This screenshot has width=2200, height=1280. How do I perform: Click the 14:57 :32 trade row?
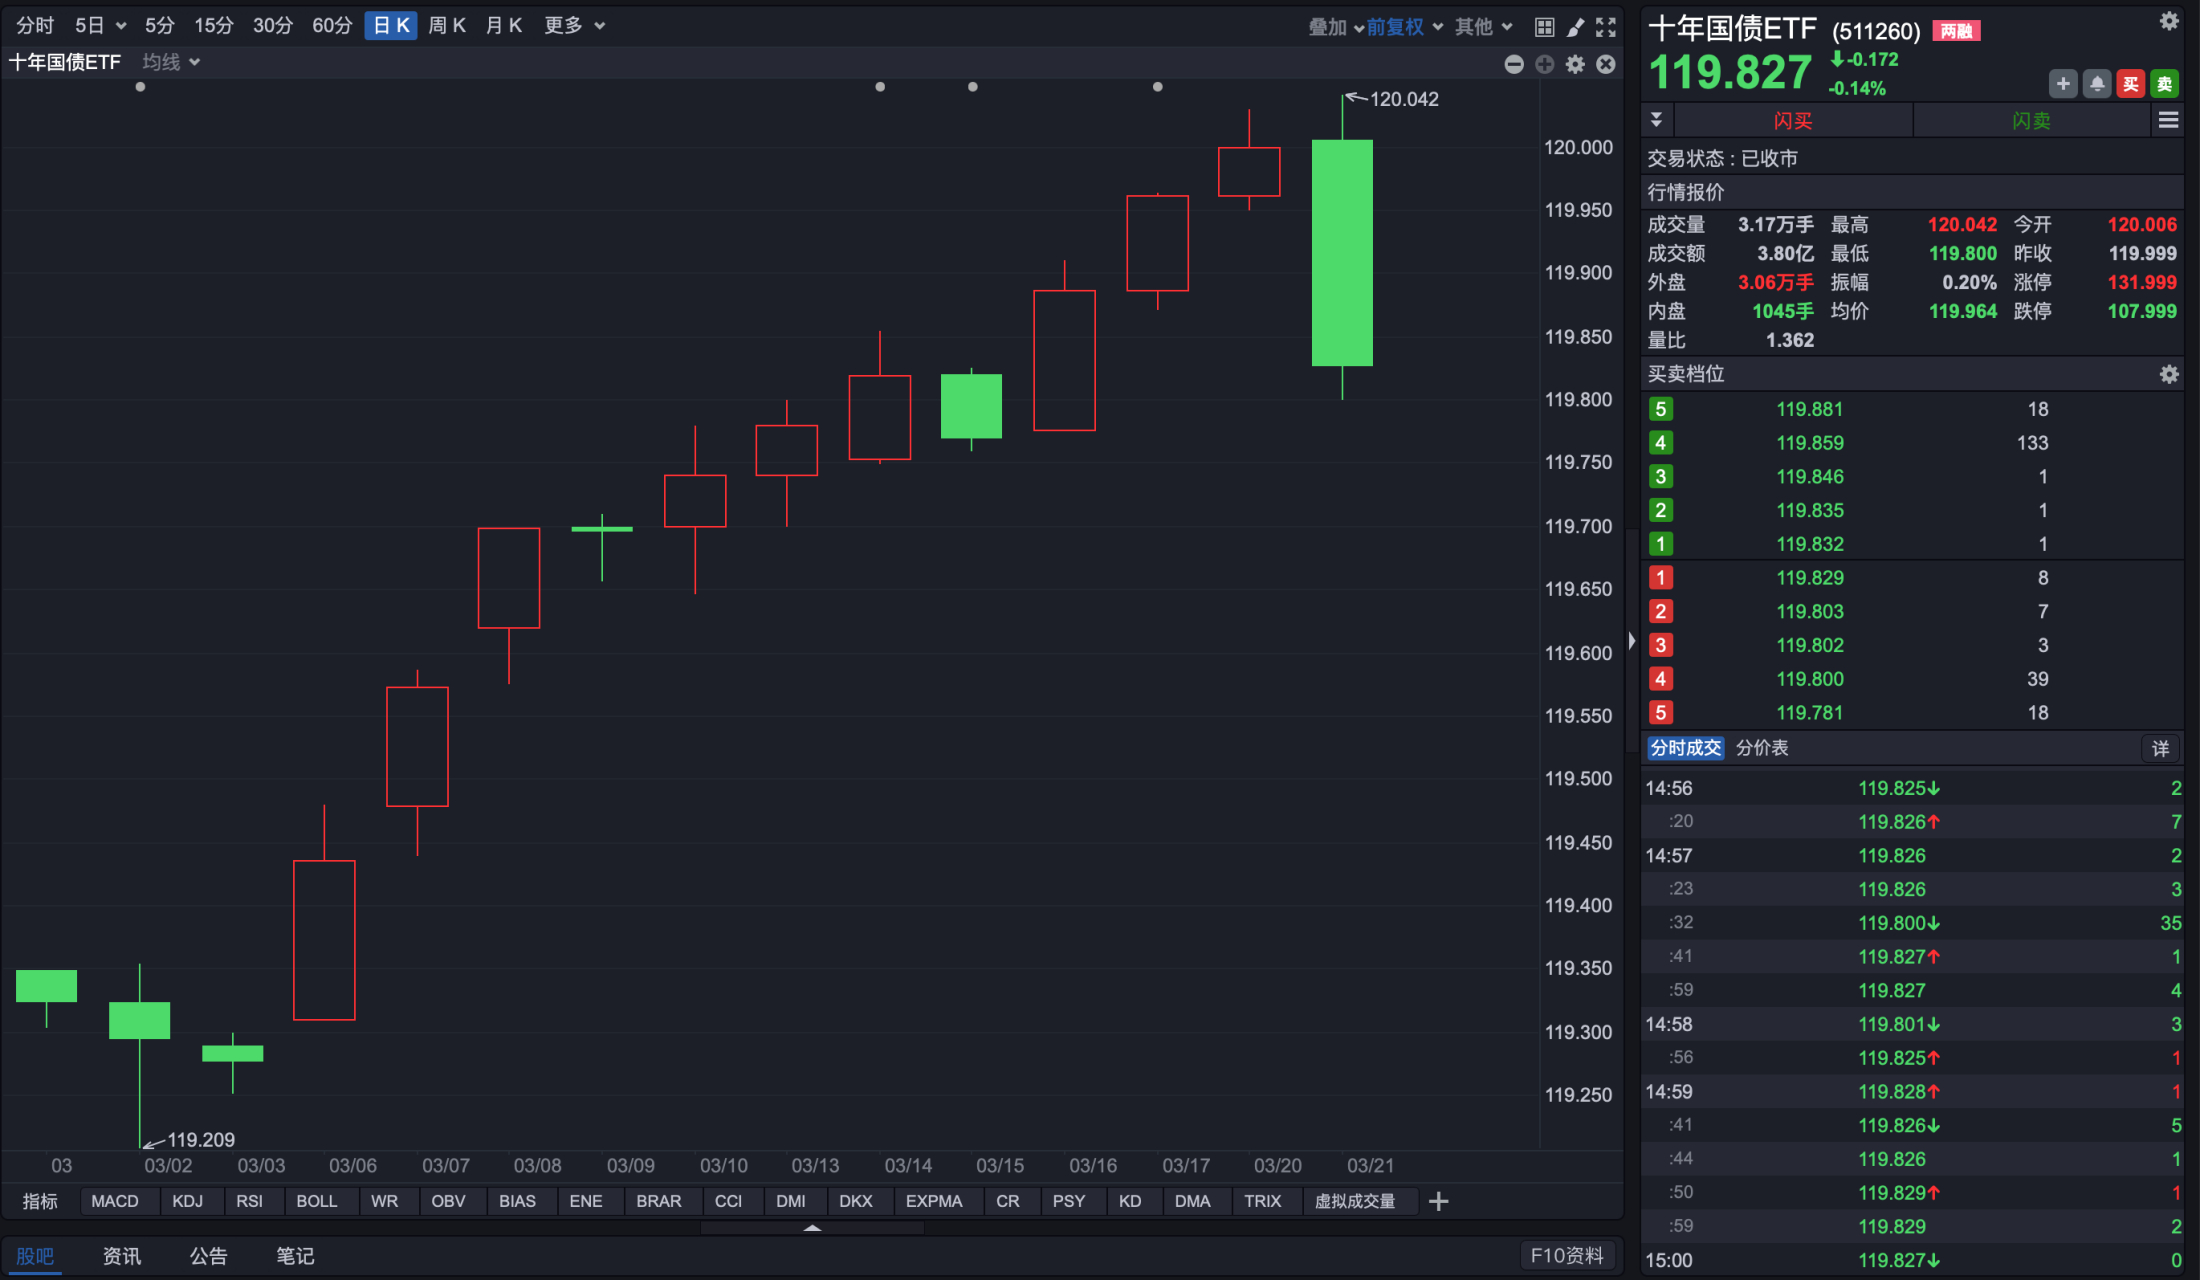coord(1912,922)
